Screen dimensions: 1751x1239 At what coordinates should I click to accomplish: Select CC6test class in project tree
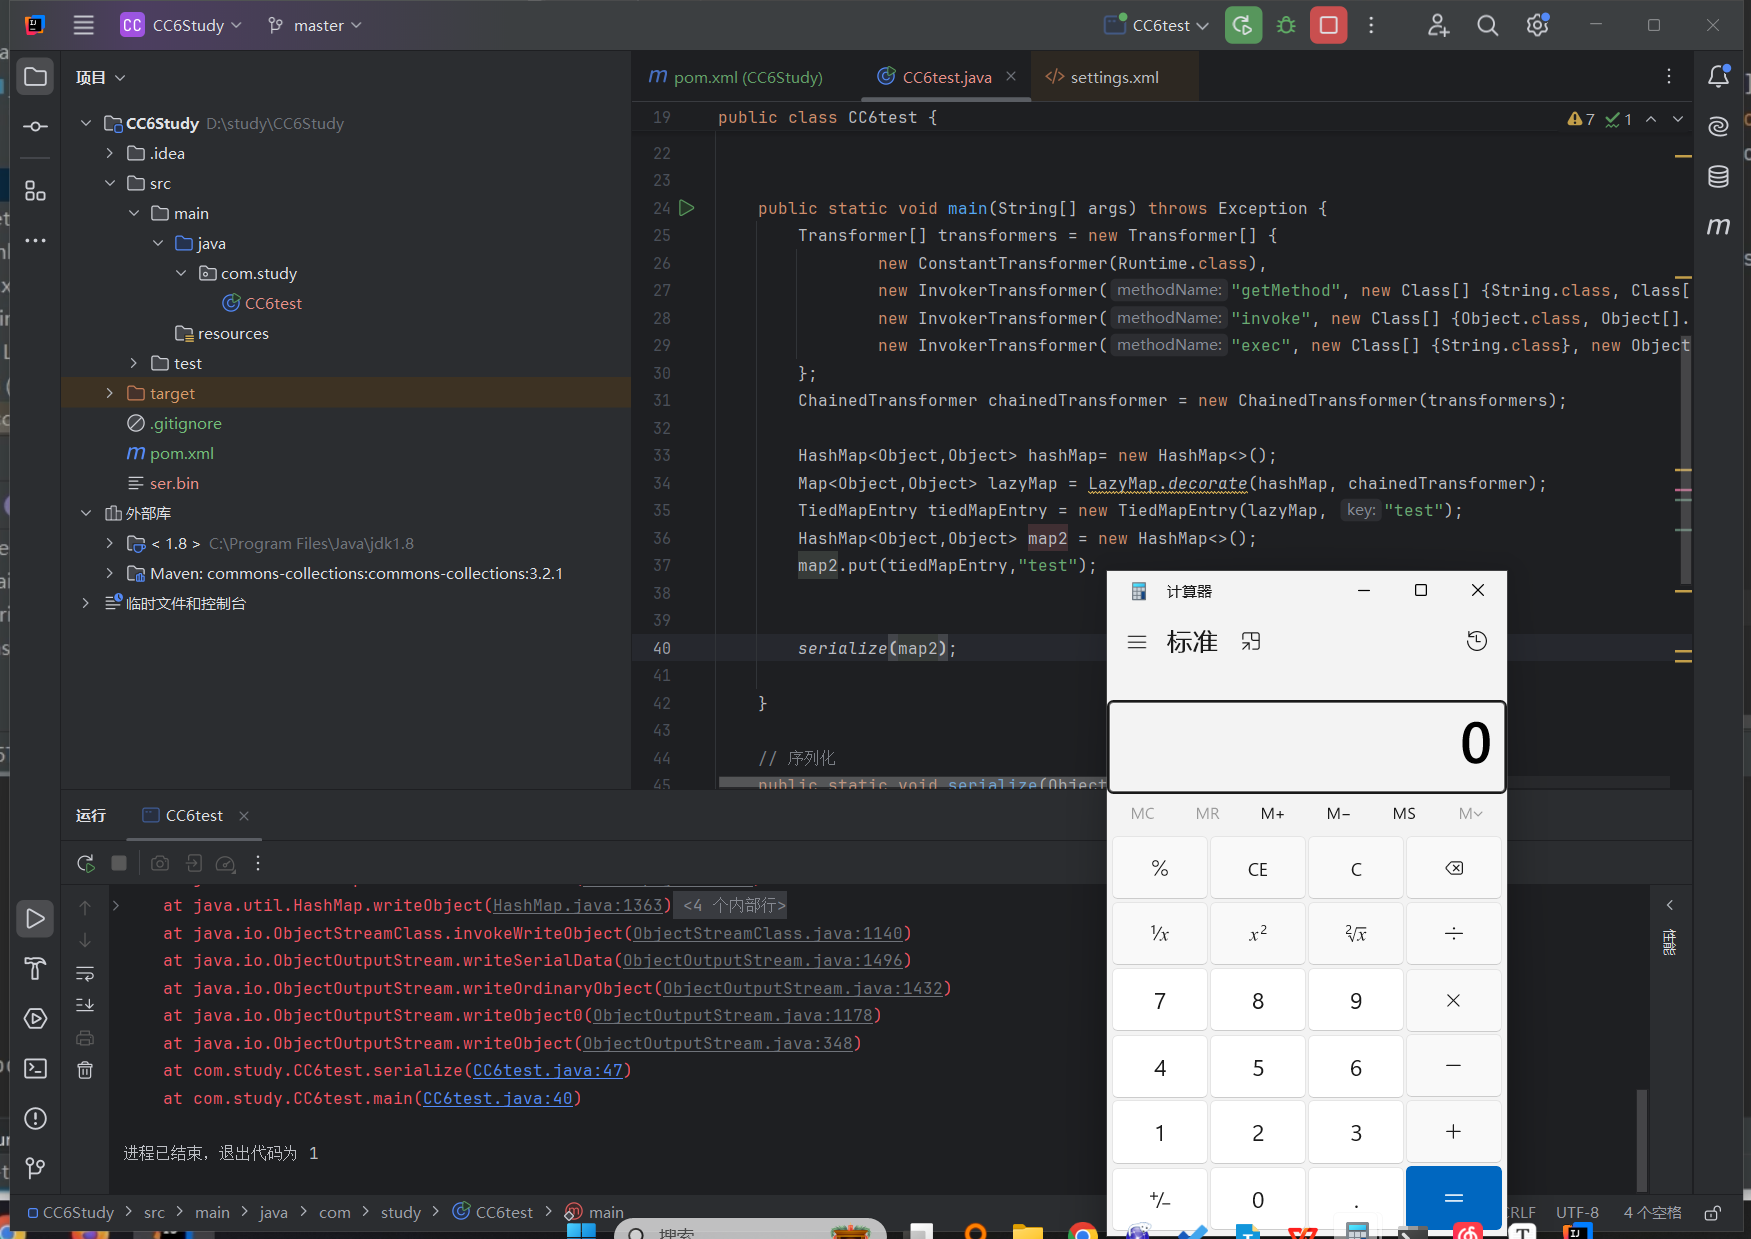(262, 303)
